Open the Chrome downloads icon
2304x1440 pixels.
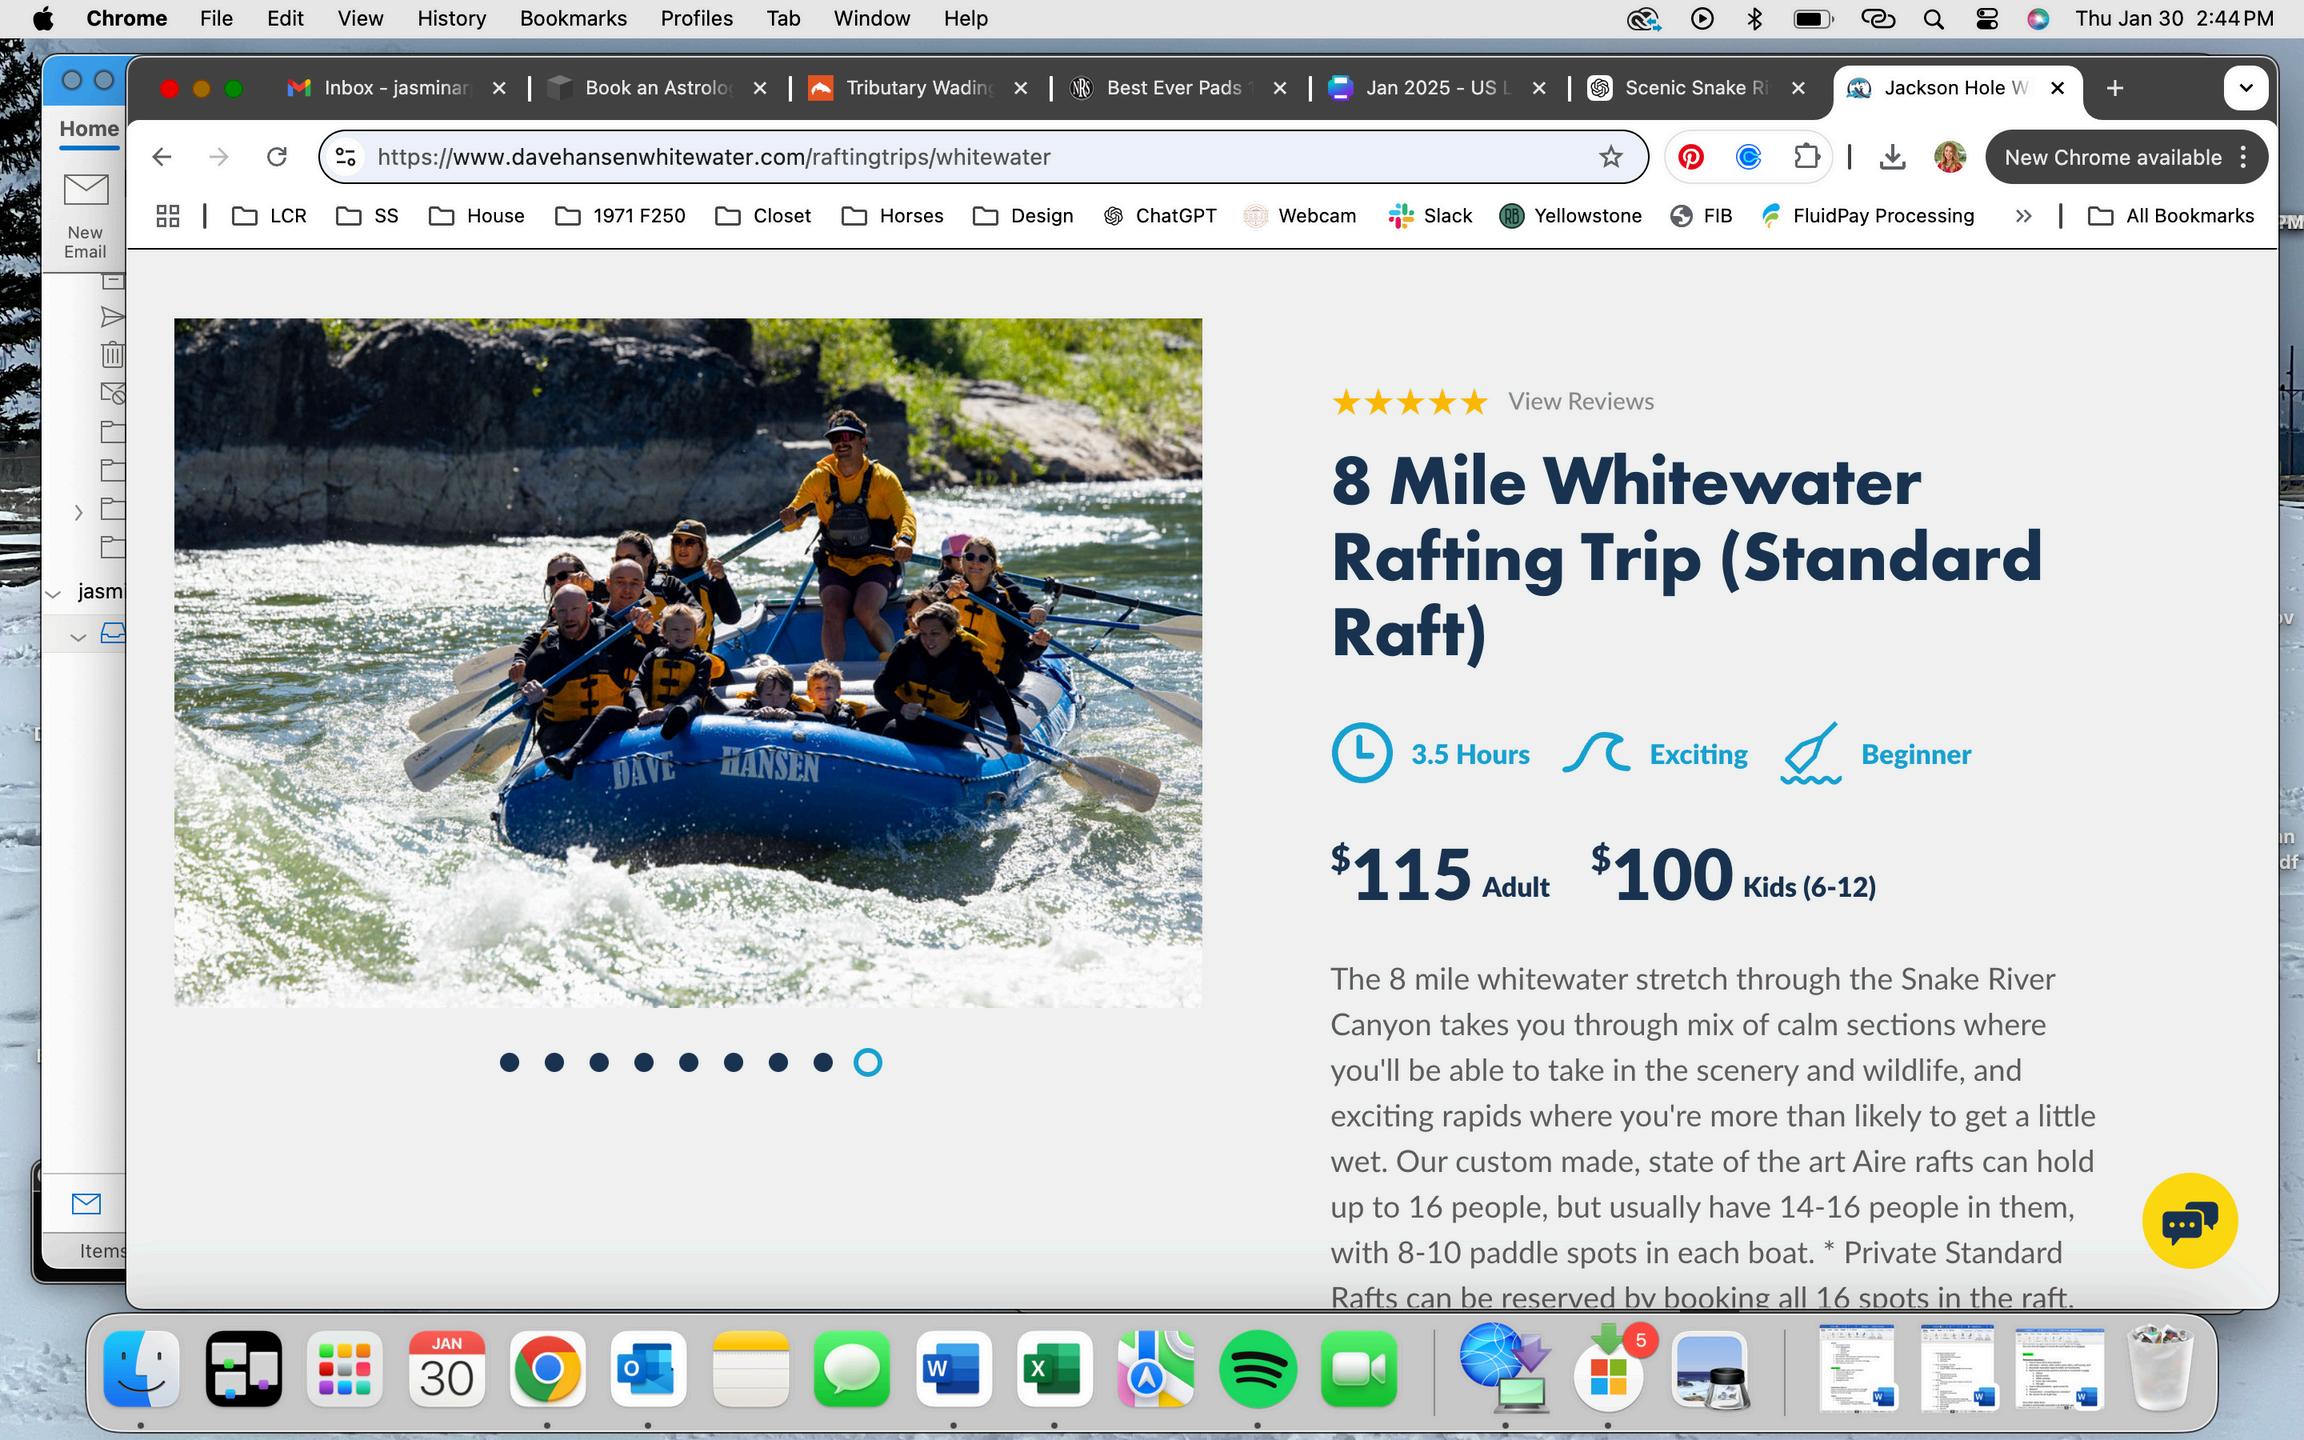(x=1892, y=157)
